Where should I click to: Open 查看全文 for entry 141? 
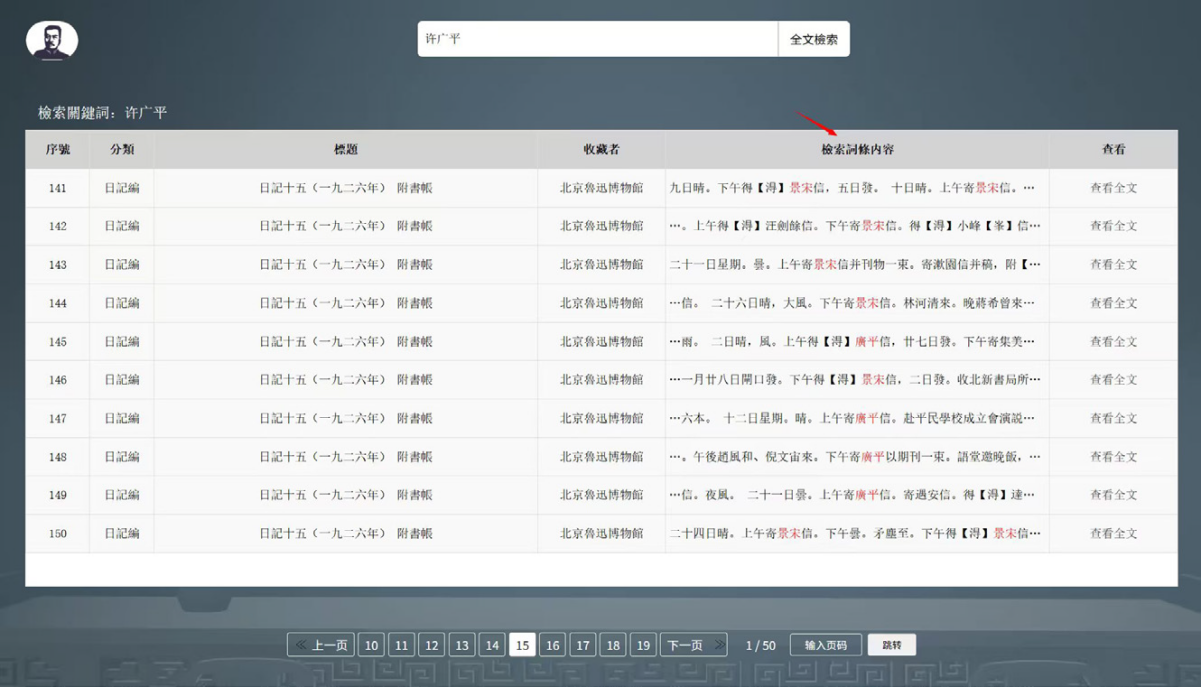pos(1113,188)
